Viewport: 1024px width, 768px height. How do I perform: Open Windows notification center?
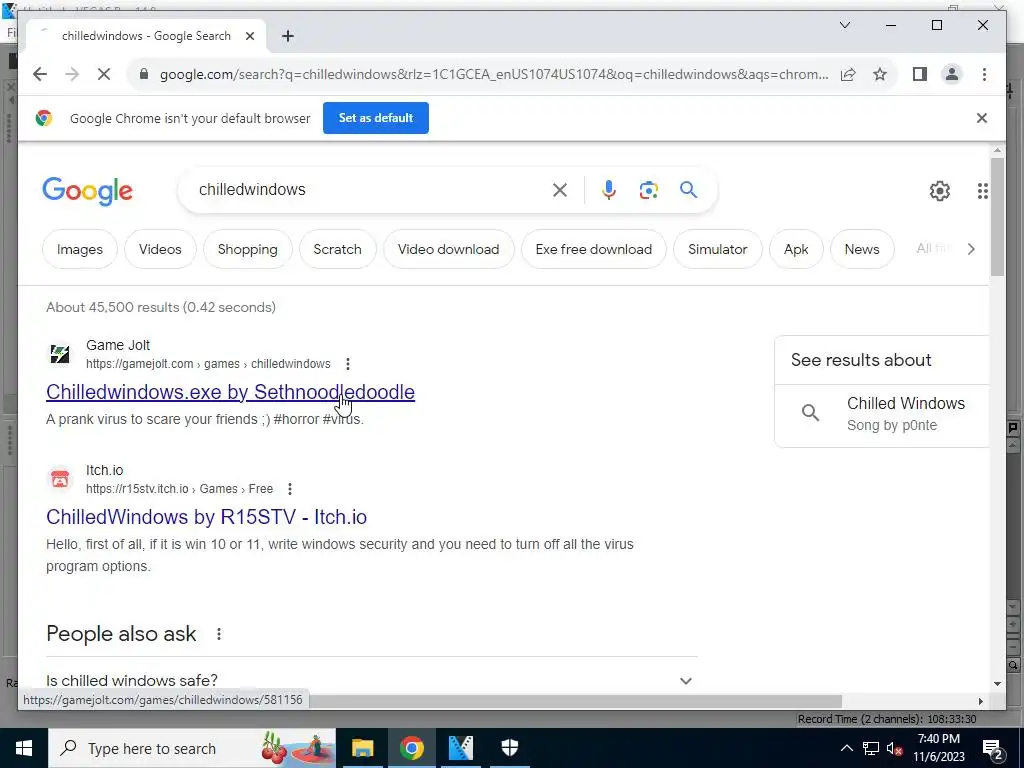coord(994,748)
